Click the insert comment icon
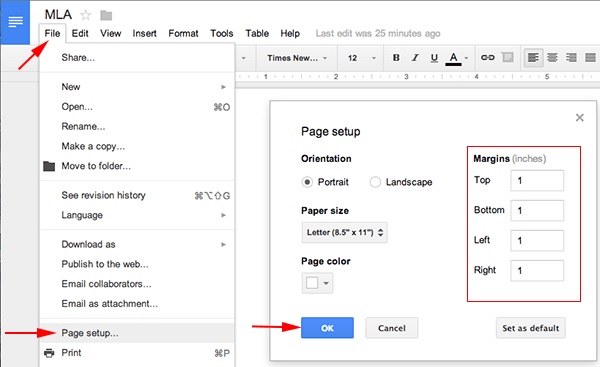This screenshot has height=367, width=600. [x=507, y=57]
